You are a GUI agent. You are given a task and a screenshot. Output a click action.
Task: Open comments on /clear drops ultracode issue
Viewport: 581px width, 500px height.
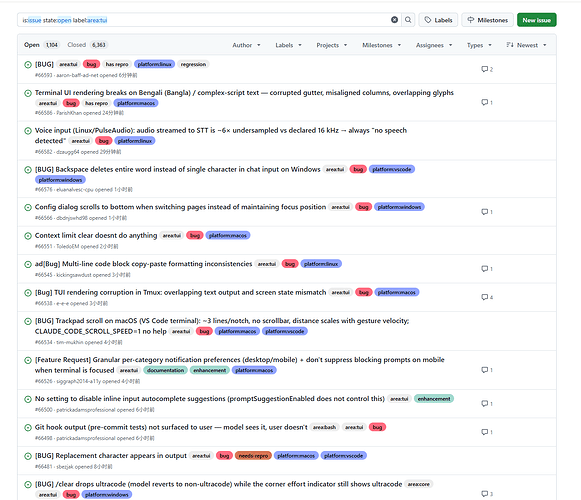(x=487, y=494)
